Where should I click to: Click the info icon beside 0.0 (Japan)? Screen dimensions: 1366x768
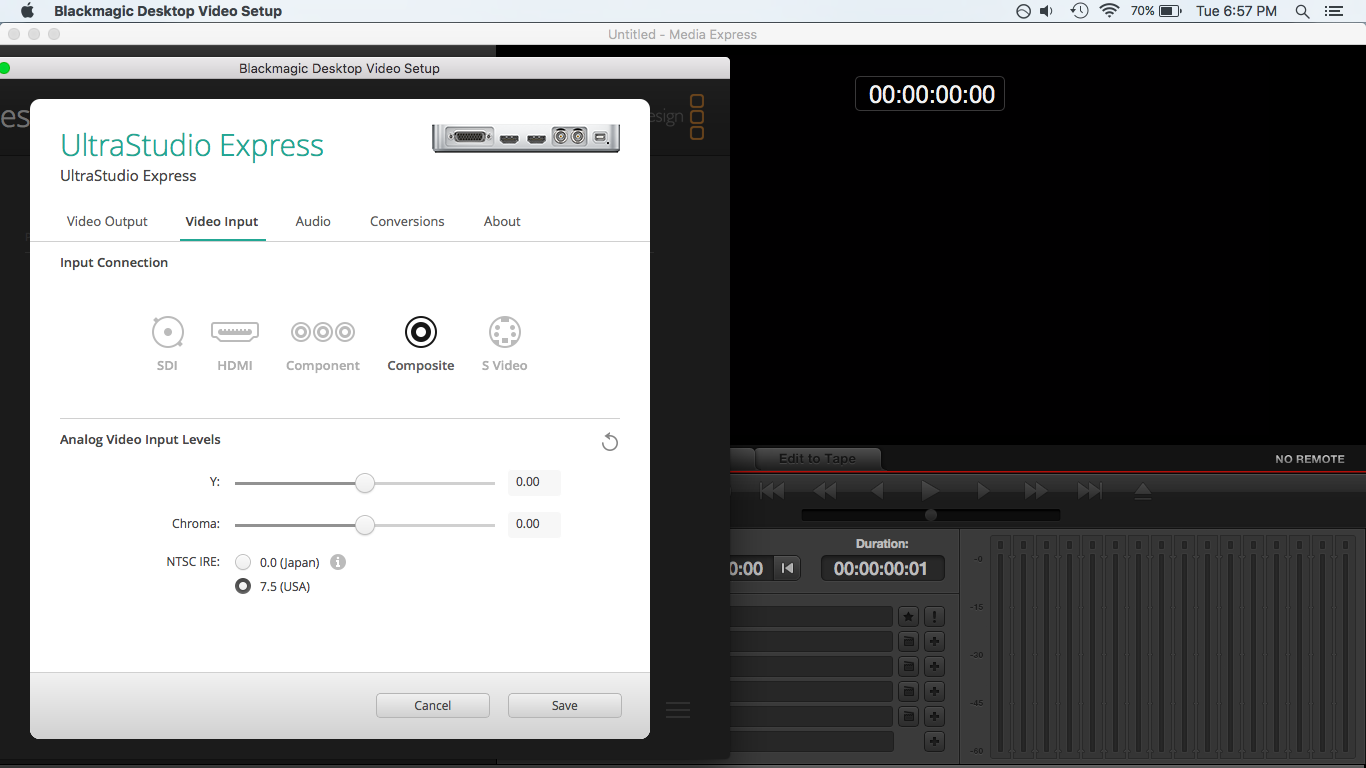[x=338, y=562]
